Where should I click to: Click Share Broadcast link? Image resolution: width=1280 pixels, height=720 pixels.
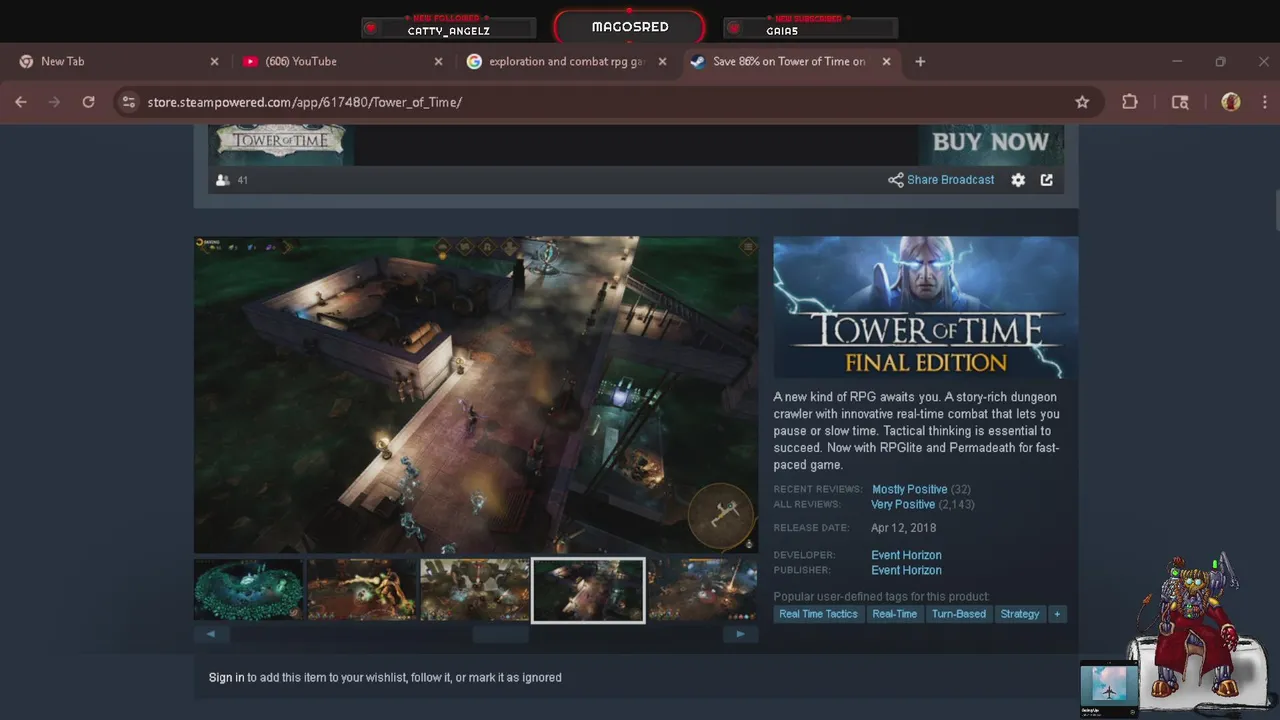pos(941,180)
